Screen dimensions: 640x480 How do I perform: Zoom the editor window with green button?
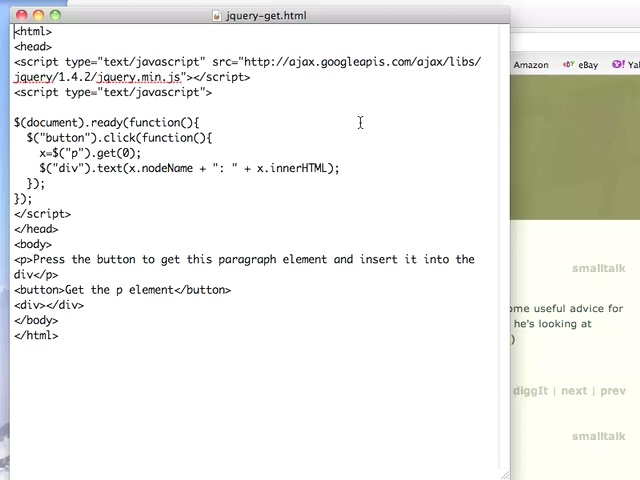tap(55, 16)
